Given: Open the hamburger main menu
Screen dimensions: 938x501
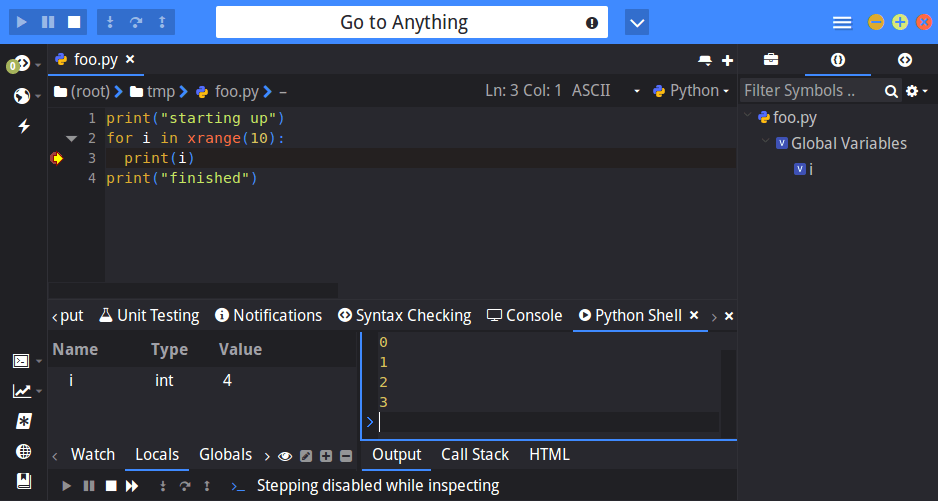Looking at the screenshot, I should click(842, 23).
